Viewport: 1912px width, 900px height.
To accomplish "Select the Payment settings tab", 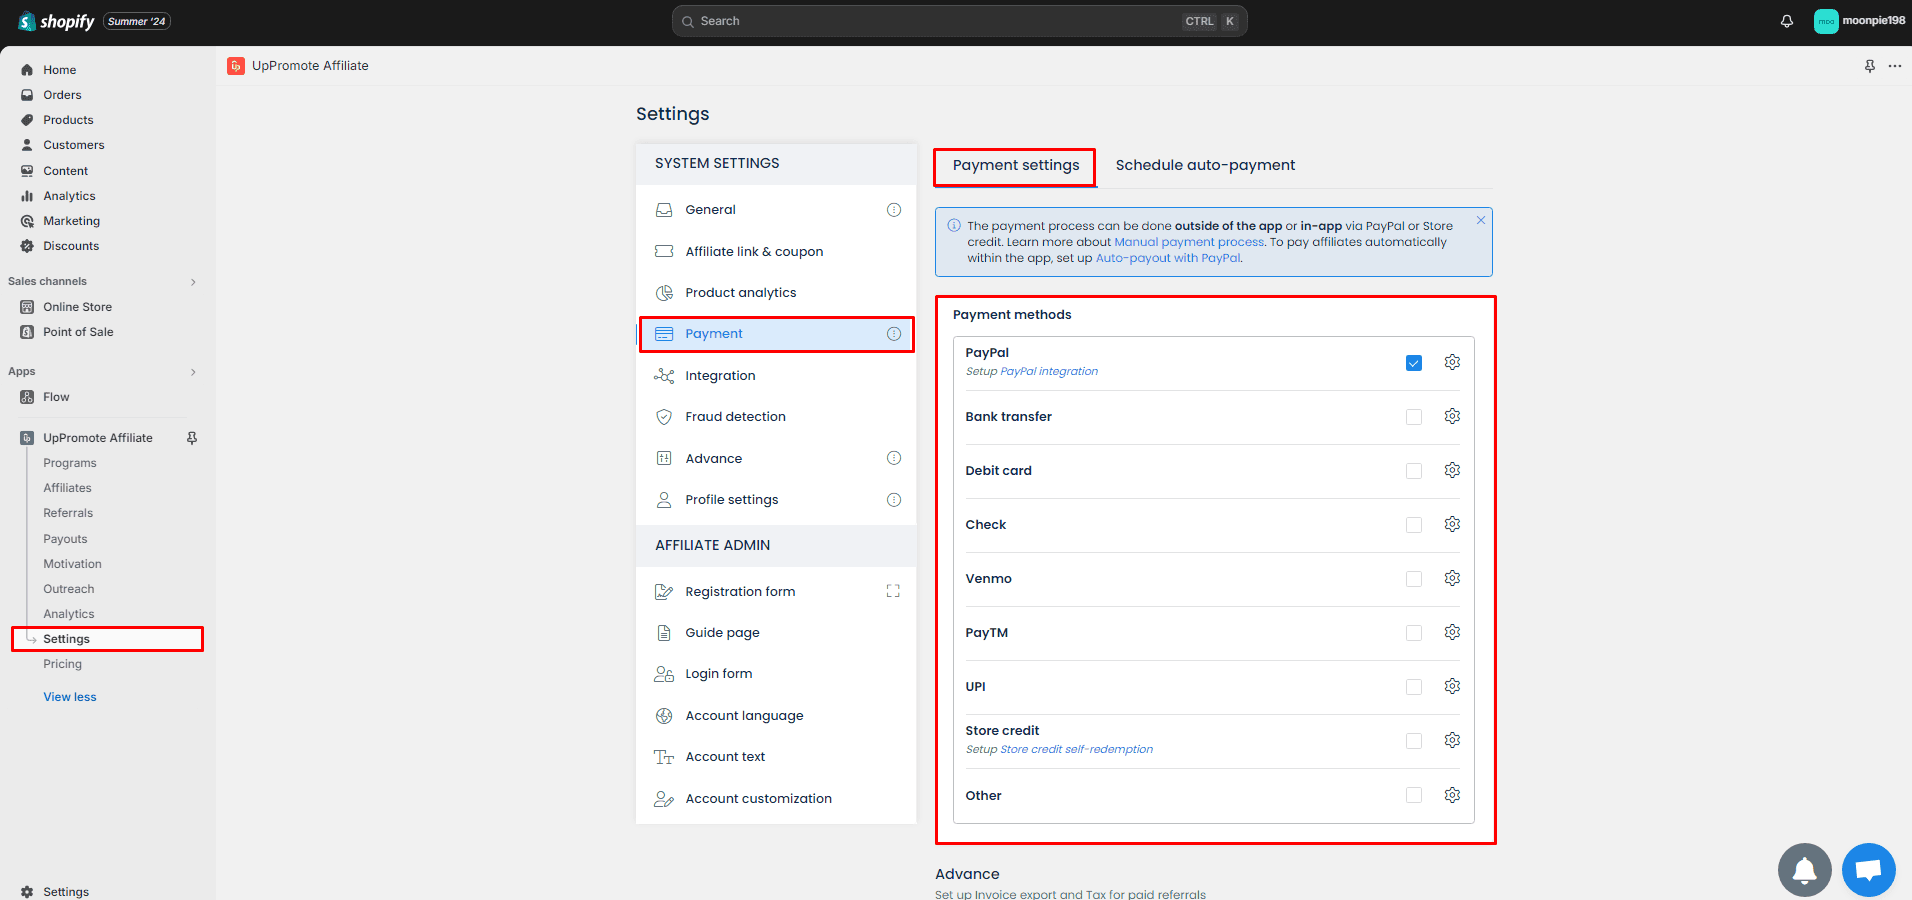I will (1016, 165).
